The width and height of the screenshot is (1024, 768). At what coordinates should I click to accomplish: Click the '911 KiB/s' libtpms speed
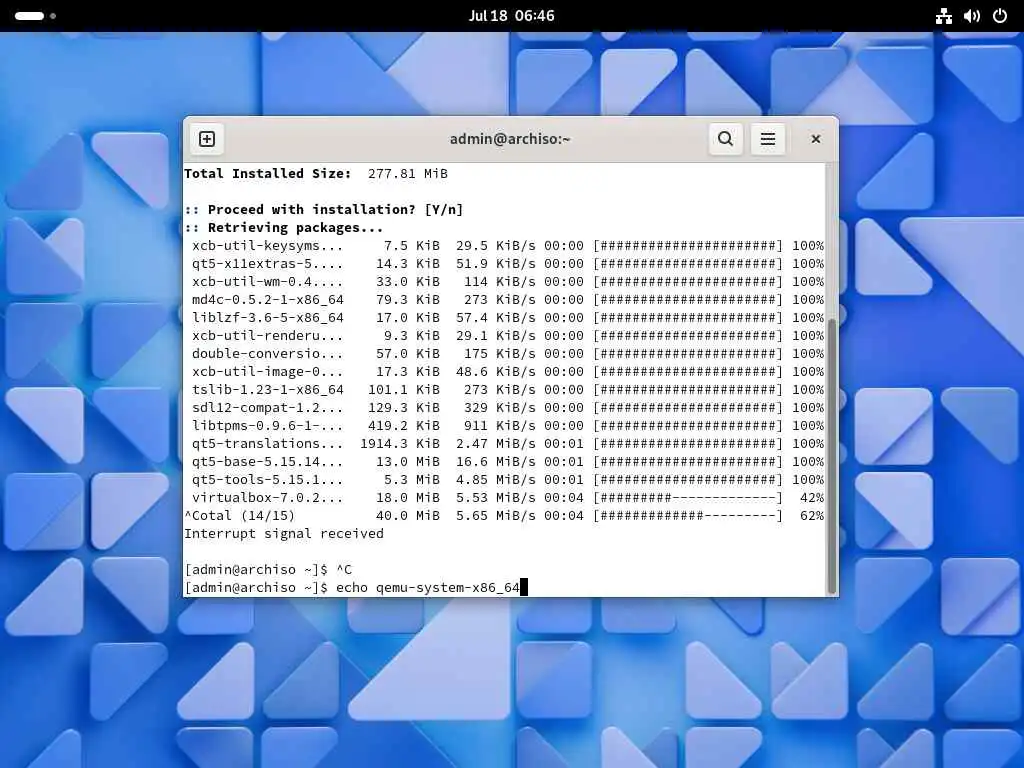click(x=500, y=426)
